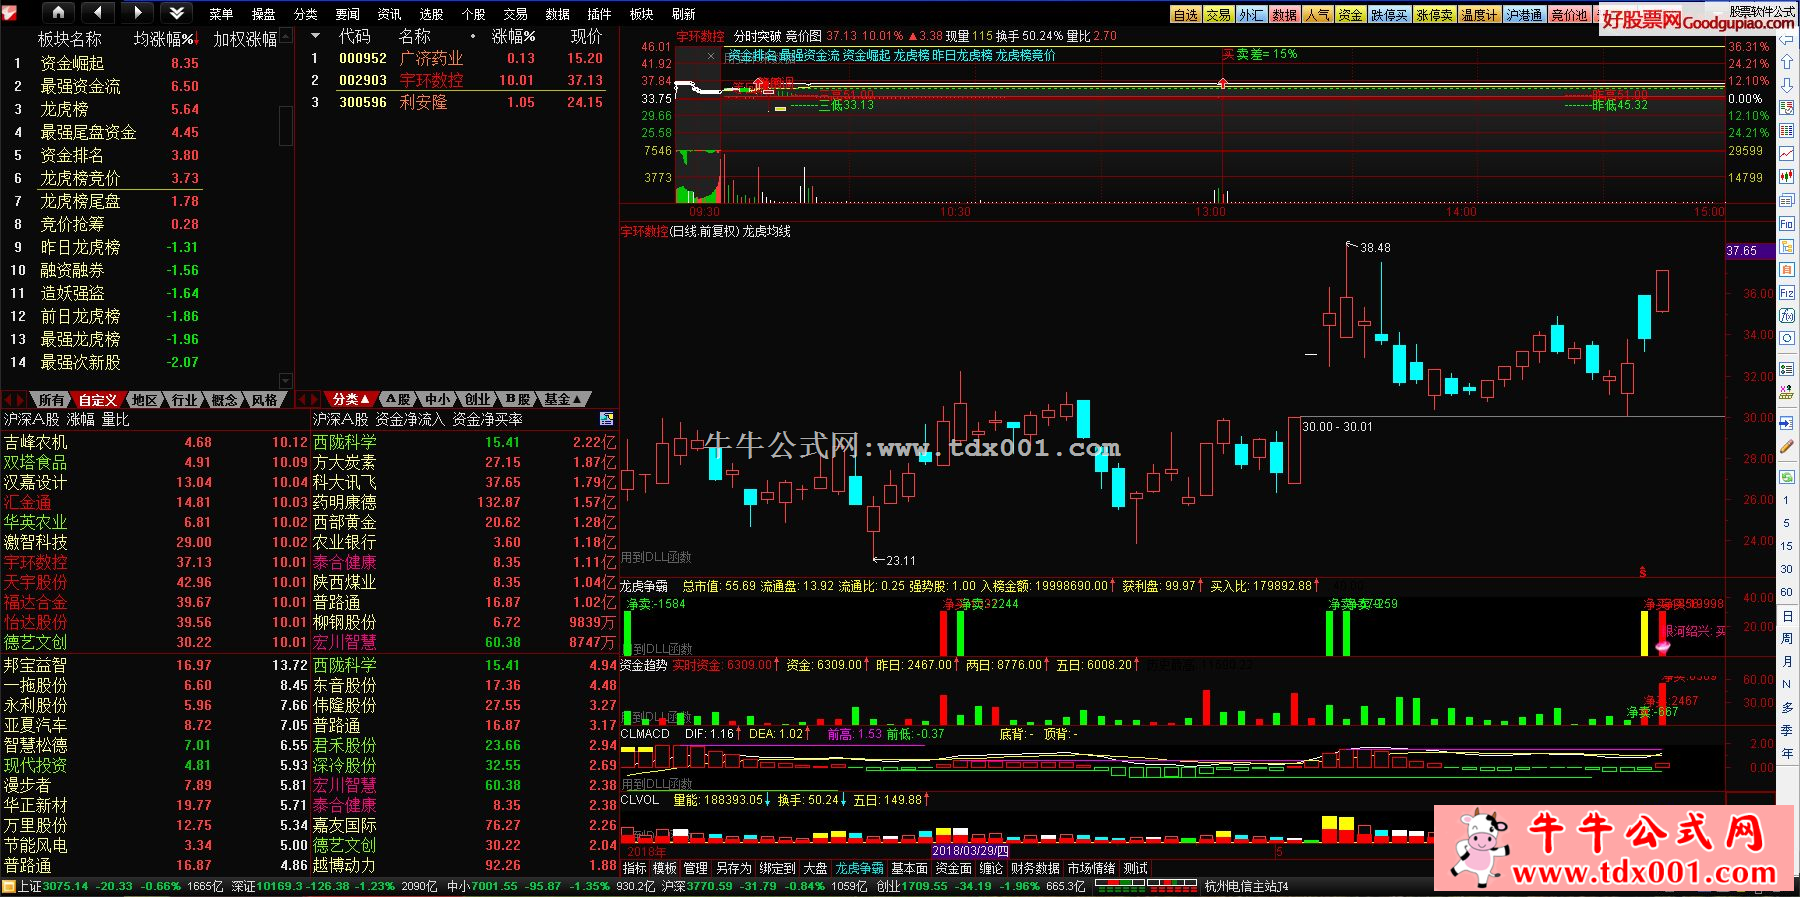Click the left-right arrows before 所有 tab
The width and height of the screenshot is (1800, 897).
[x=15, y=400]
